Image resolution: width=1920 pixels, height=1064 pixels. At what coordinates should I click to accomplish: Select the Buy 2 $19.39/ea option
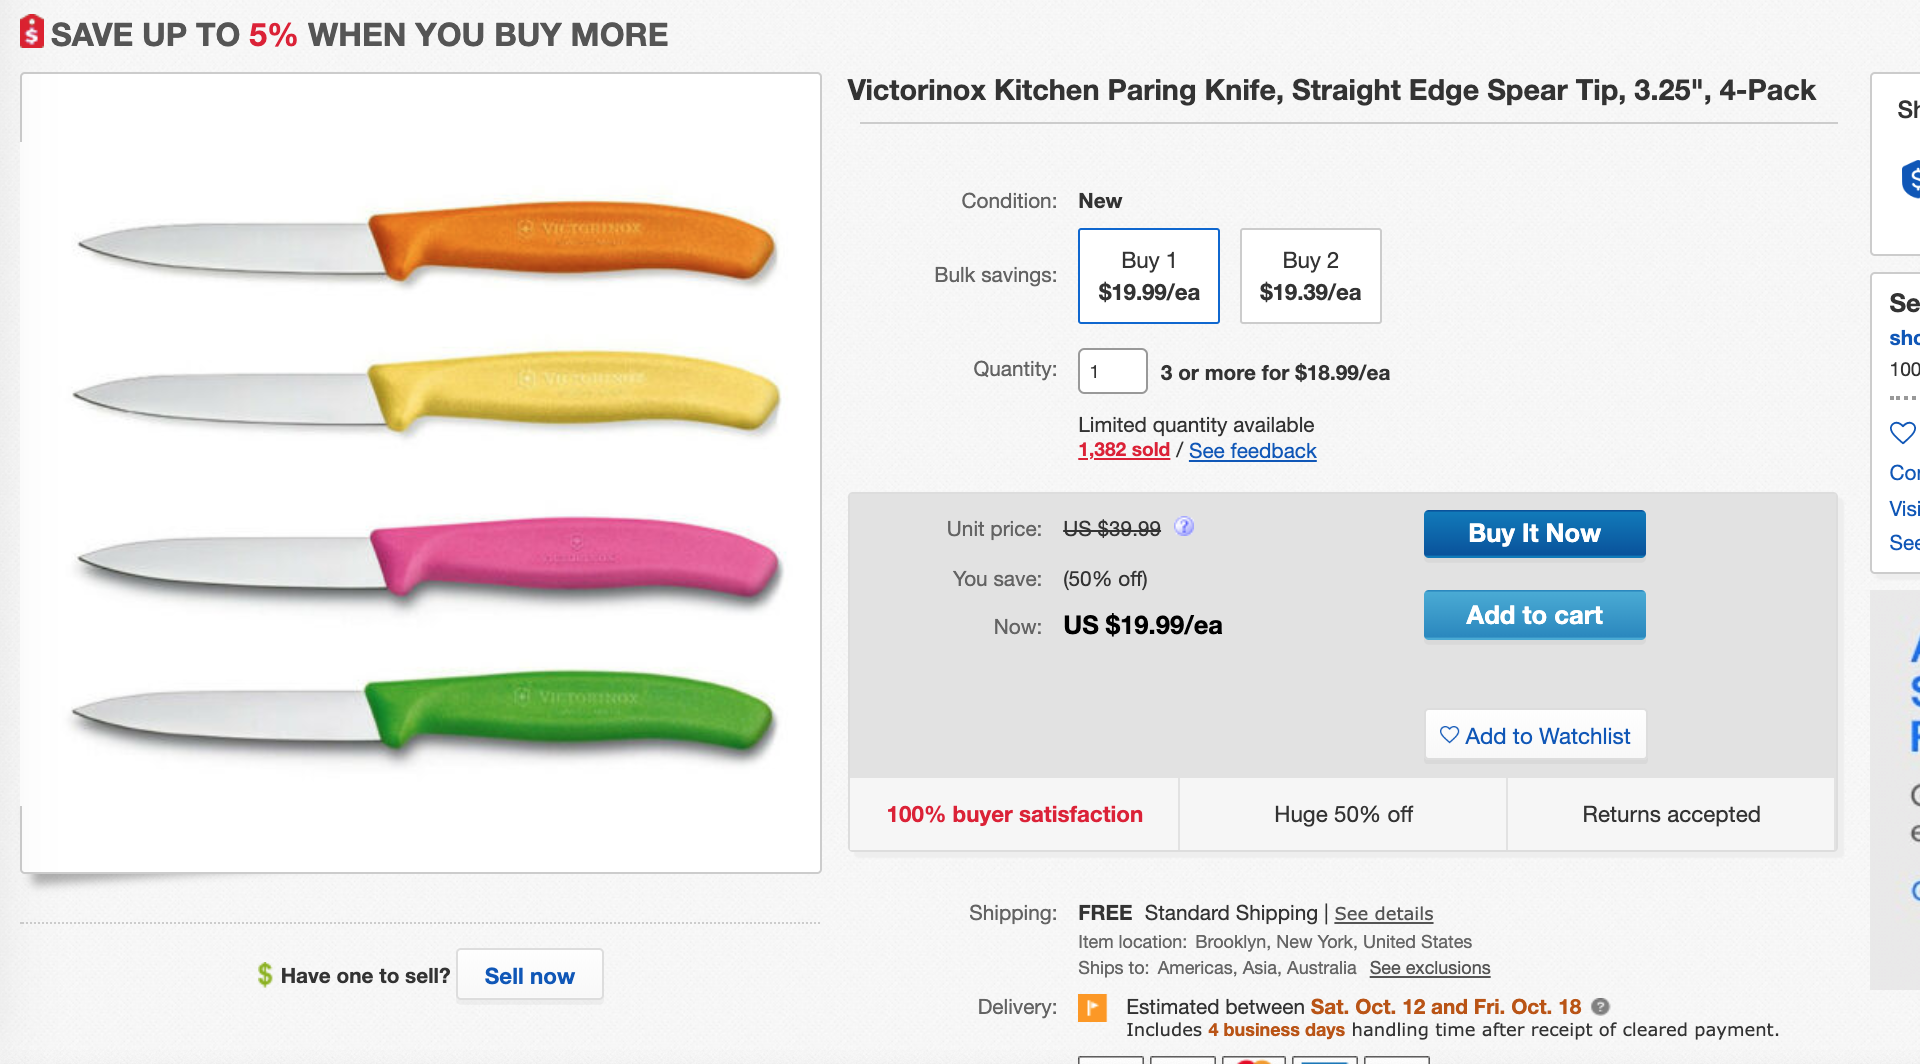tap(1310, 276)
